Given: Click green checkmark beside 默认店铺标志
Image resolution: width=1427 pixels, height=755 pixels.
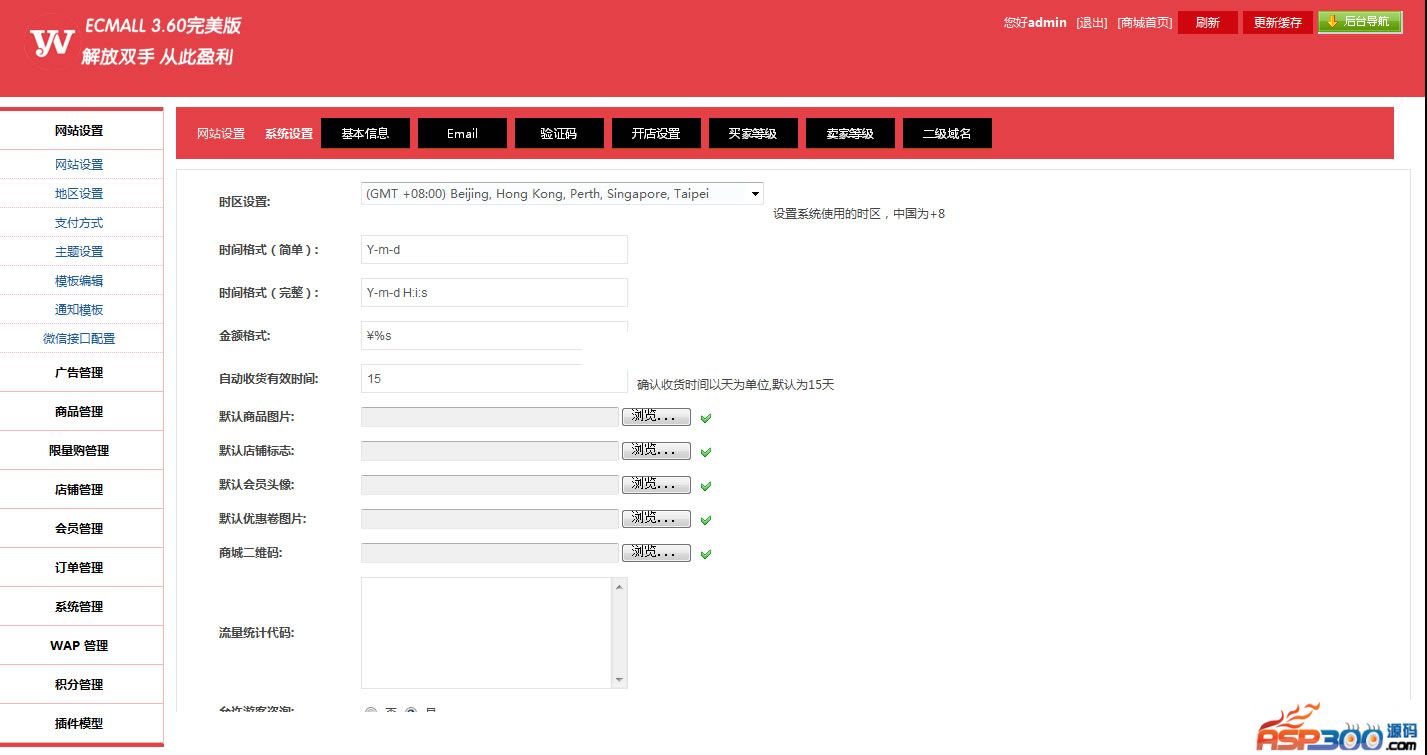Looking at the screenshot, I should click(706, 452).
